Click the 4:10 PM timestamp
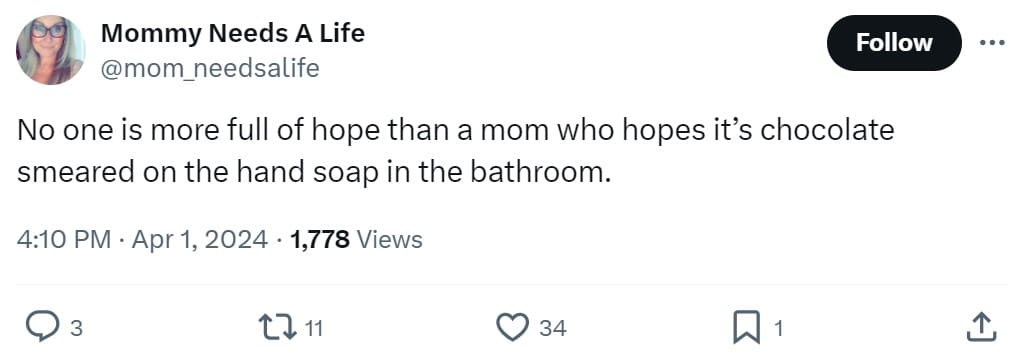Screen dimensions: 1017x361 (x=63, y=240)
